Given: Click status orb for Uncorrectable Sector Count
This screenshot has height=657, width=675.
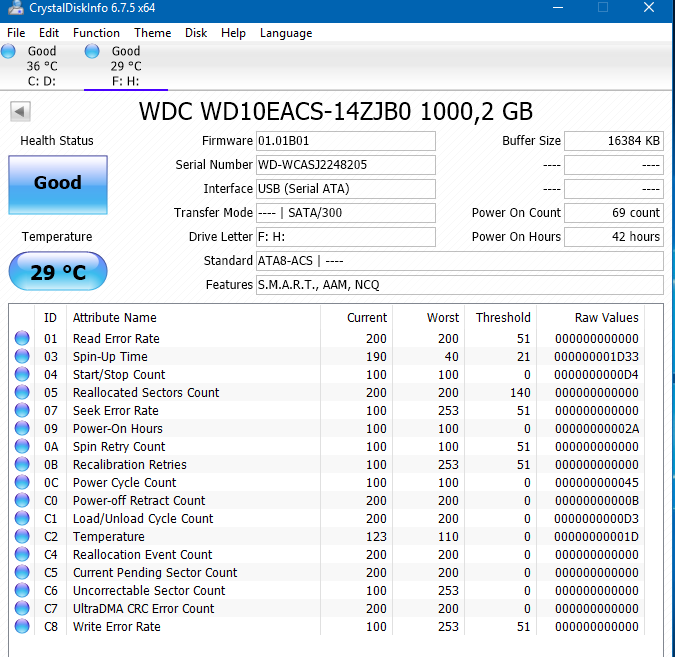Looking at the screenshot, I should tap(22, 590).
